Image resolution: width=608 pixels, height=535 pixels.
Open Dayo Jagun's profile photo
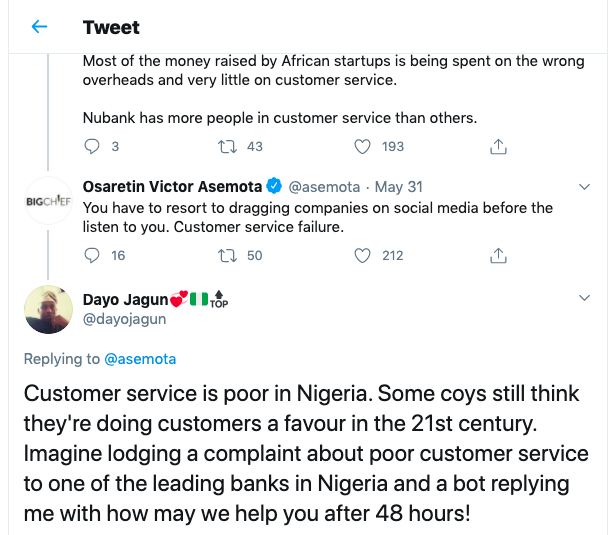pyautogui.click(x=47, y=310)
